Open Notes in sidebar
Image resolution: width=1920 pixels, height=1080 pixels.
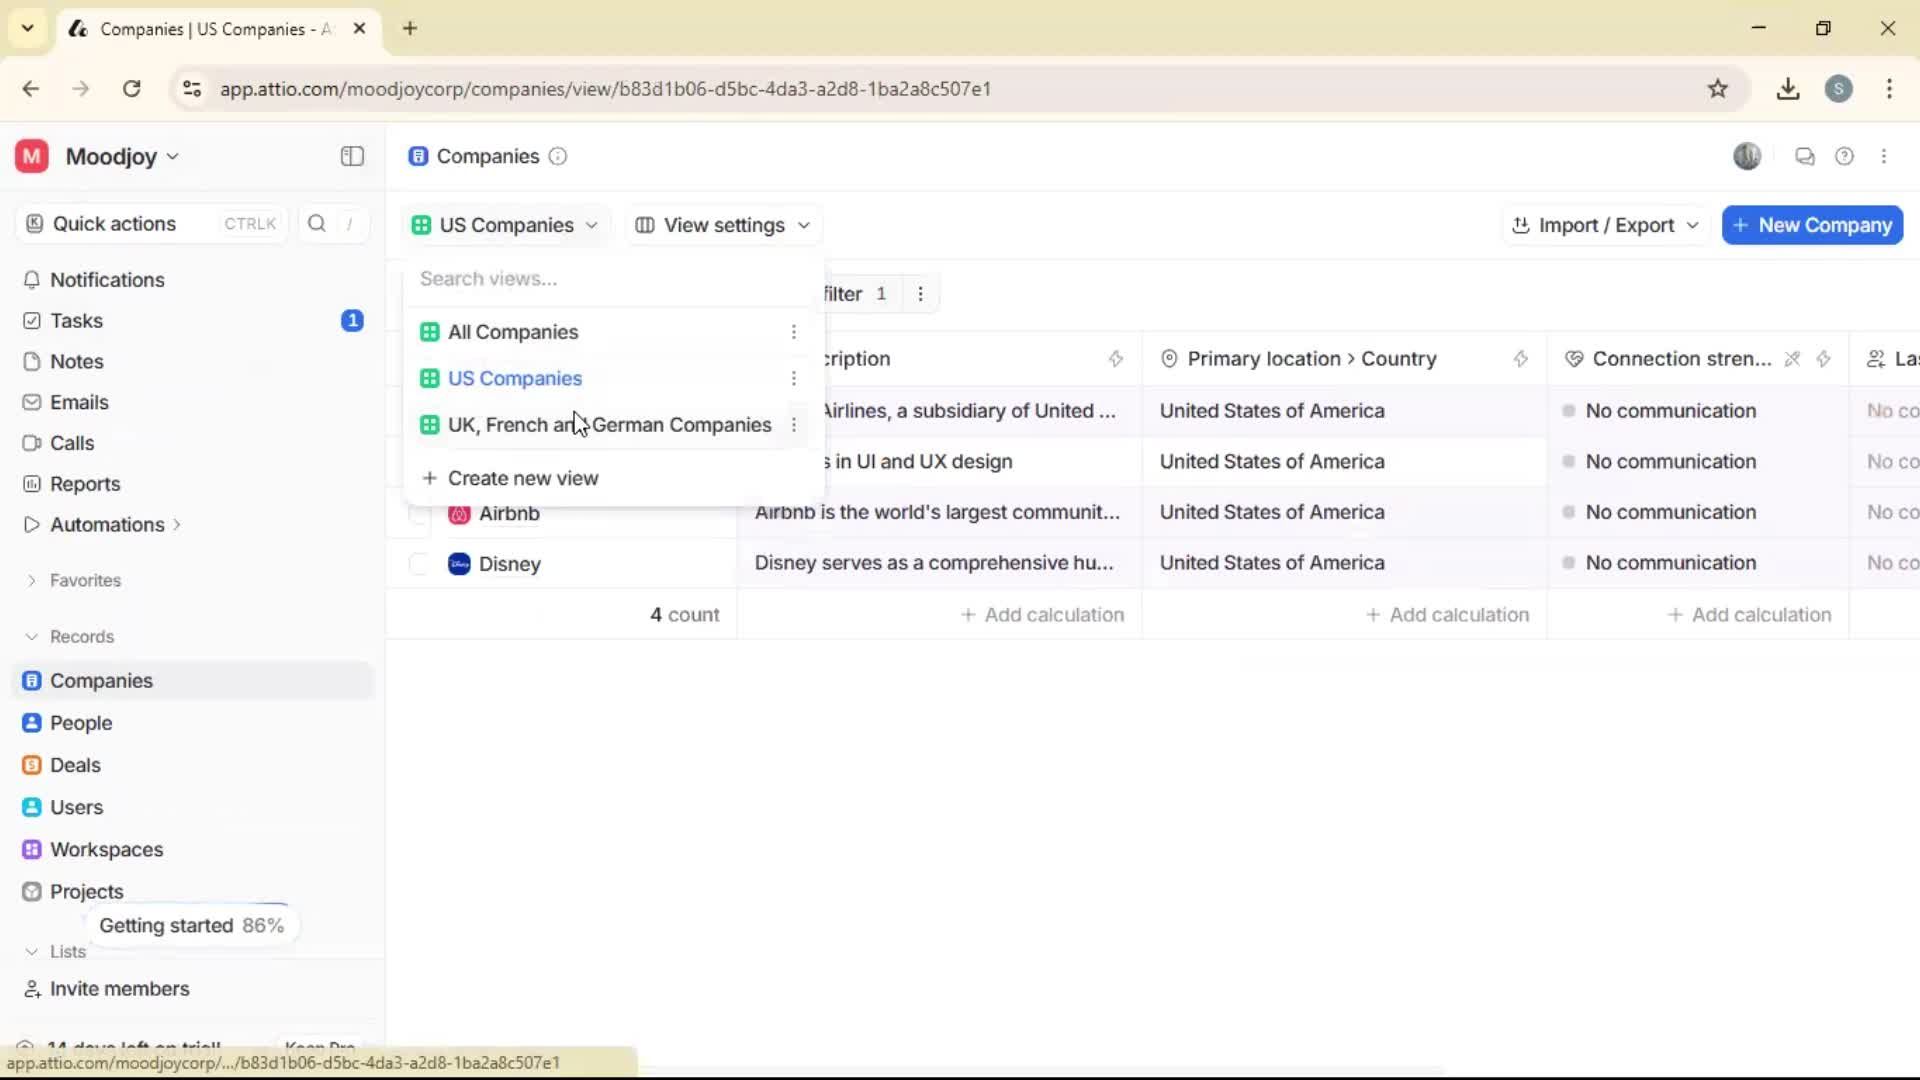pos(76,362)
